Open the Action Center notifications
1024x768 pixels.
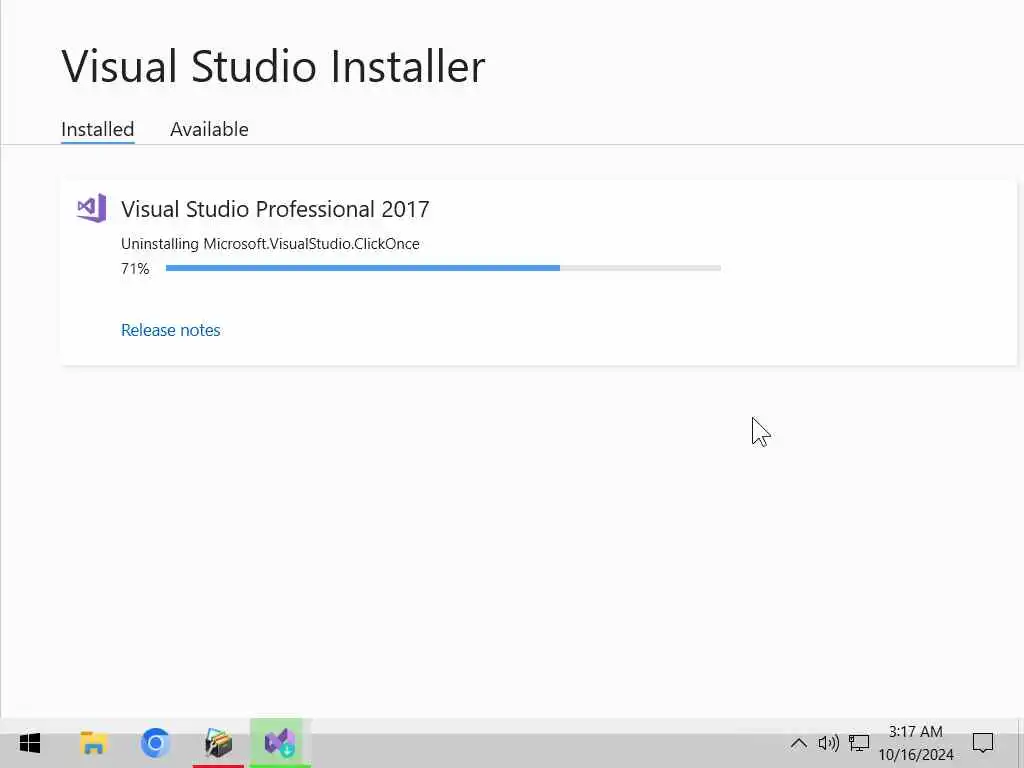point(983,743)
